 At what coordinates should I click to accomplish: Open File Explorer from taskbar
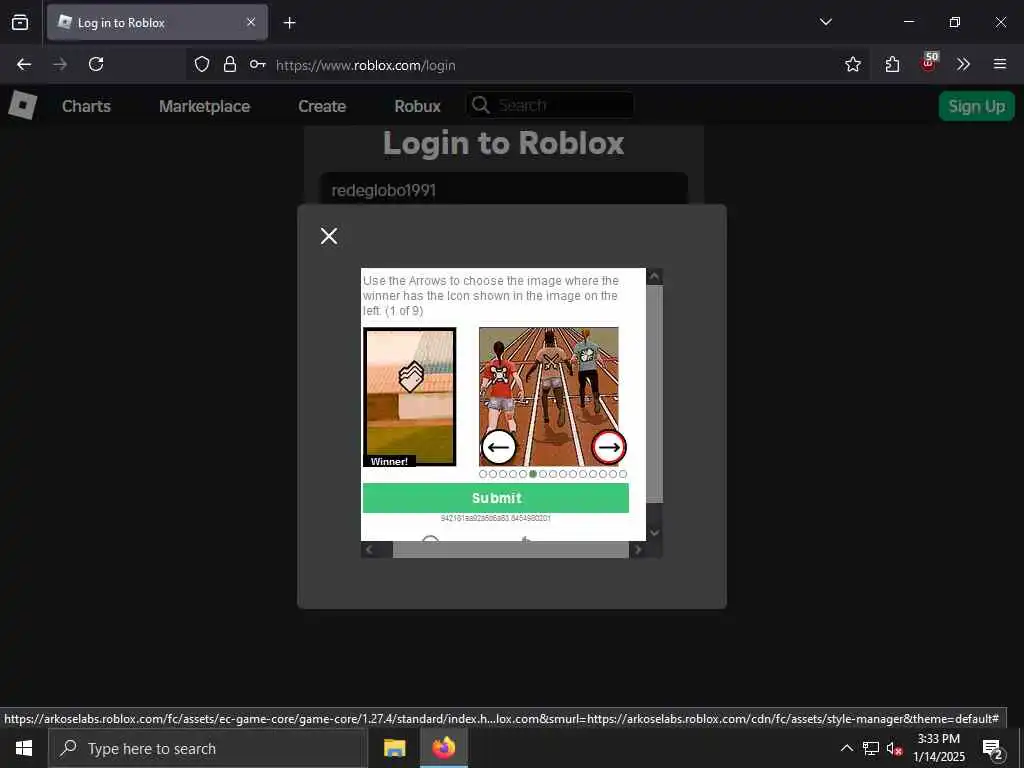[x=394, y=748]
